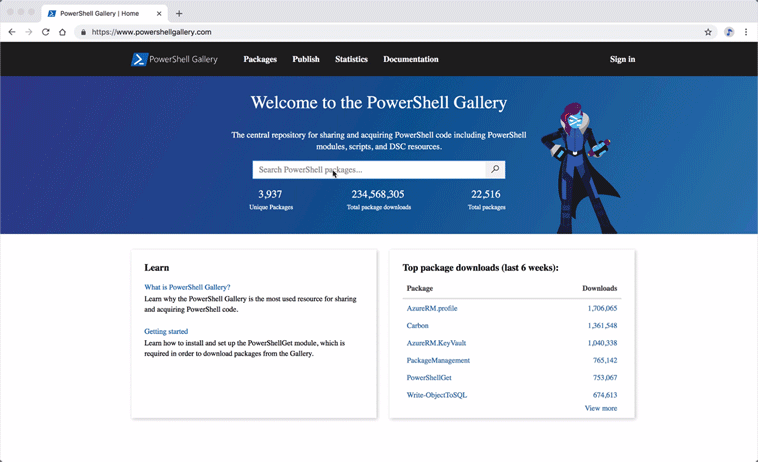Screen dimensions: 758x462
Task: Go to the browser home icon
Action: 62,32
